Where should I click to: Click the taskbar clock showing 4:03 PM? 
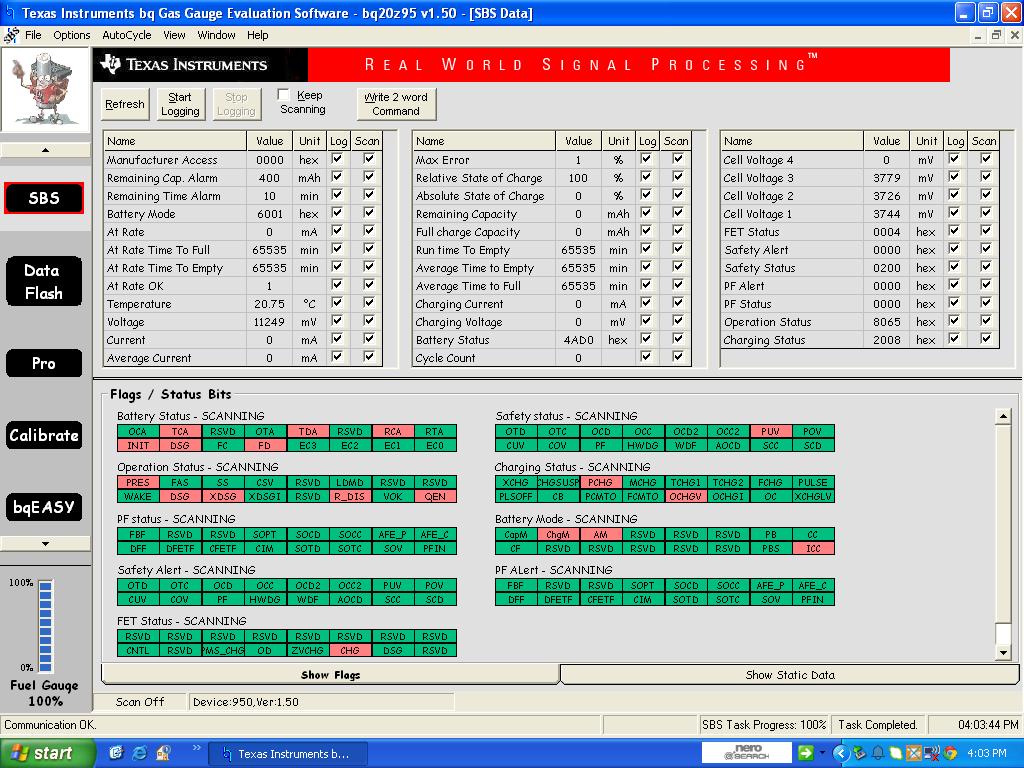tap(987, 753)
